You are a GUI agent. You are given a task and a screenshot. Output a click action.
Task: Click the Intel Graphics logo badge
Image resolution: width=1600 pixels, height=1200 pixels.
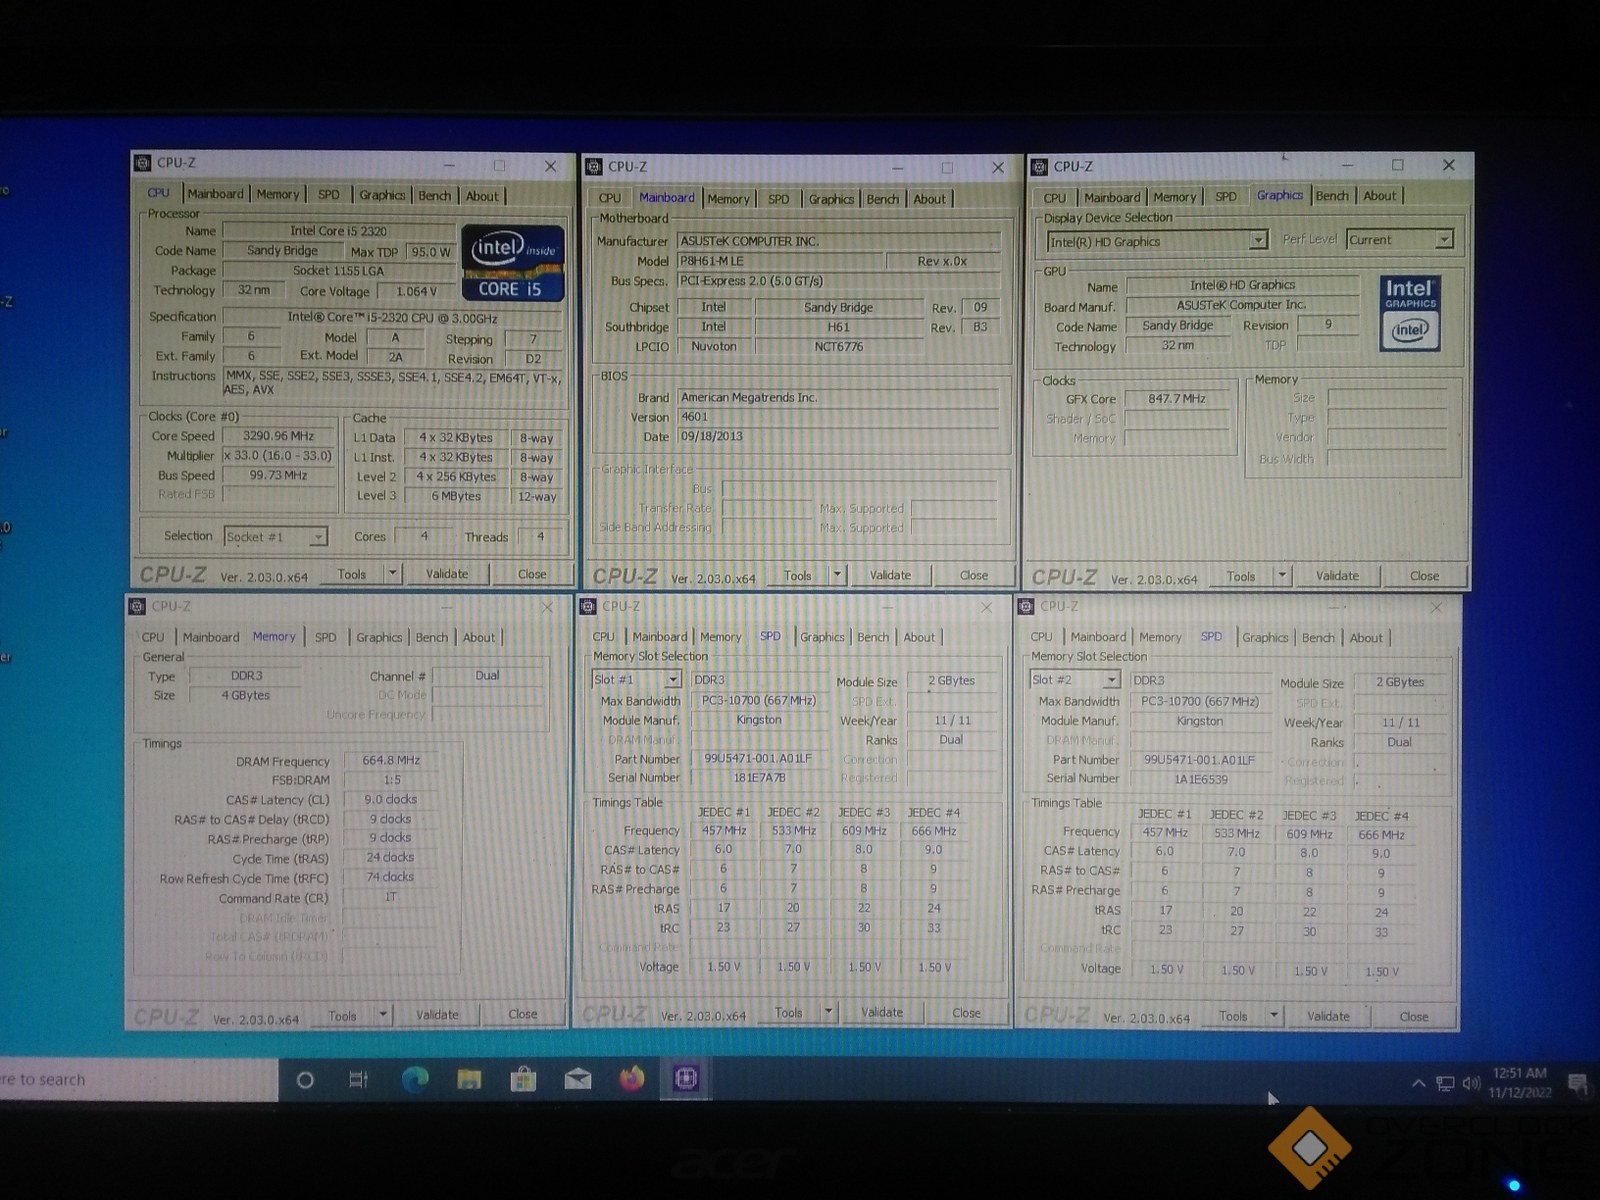click(1410, 314)
